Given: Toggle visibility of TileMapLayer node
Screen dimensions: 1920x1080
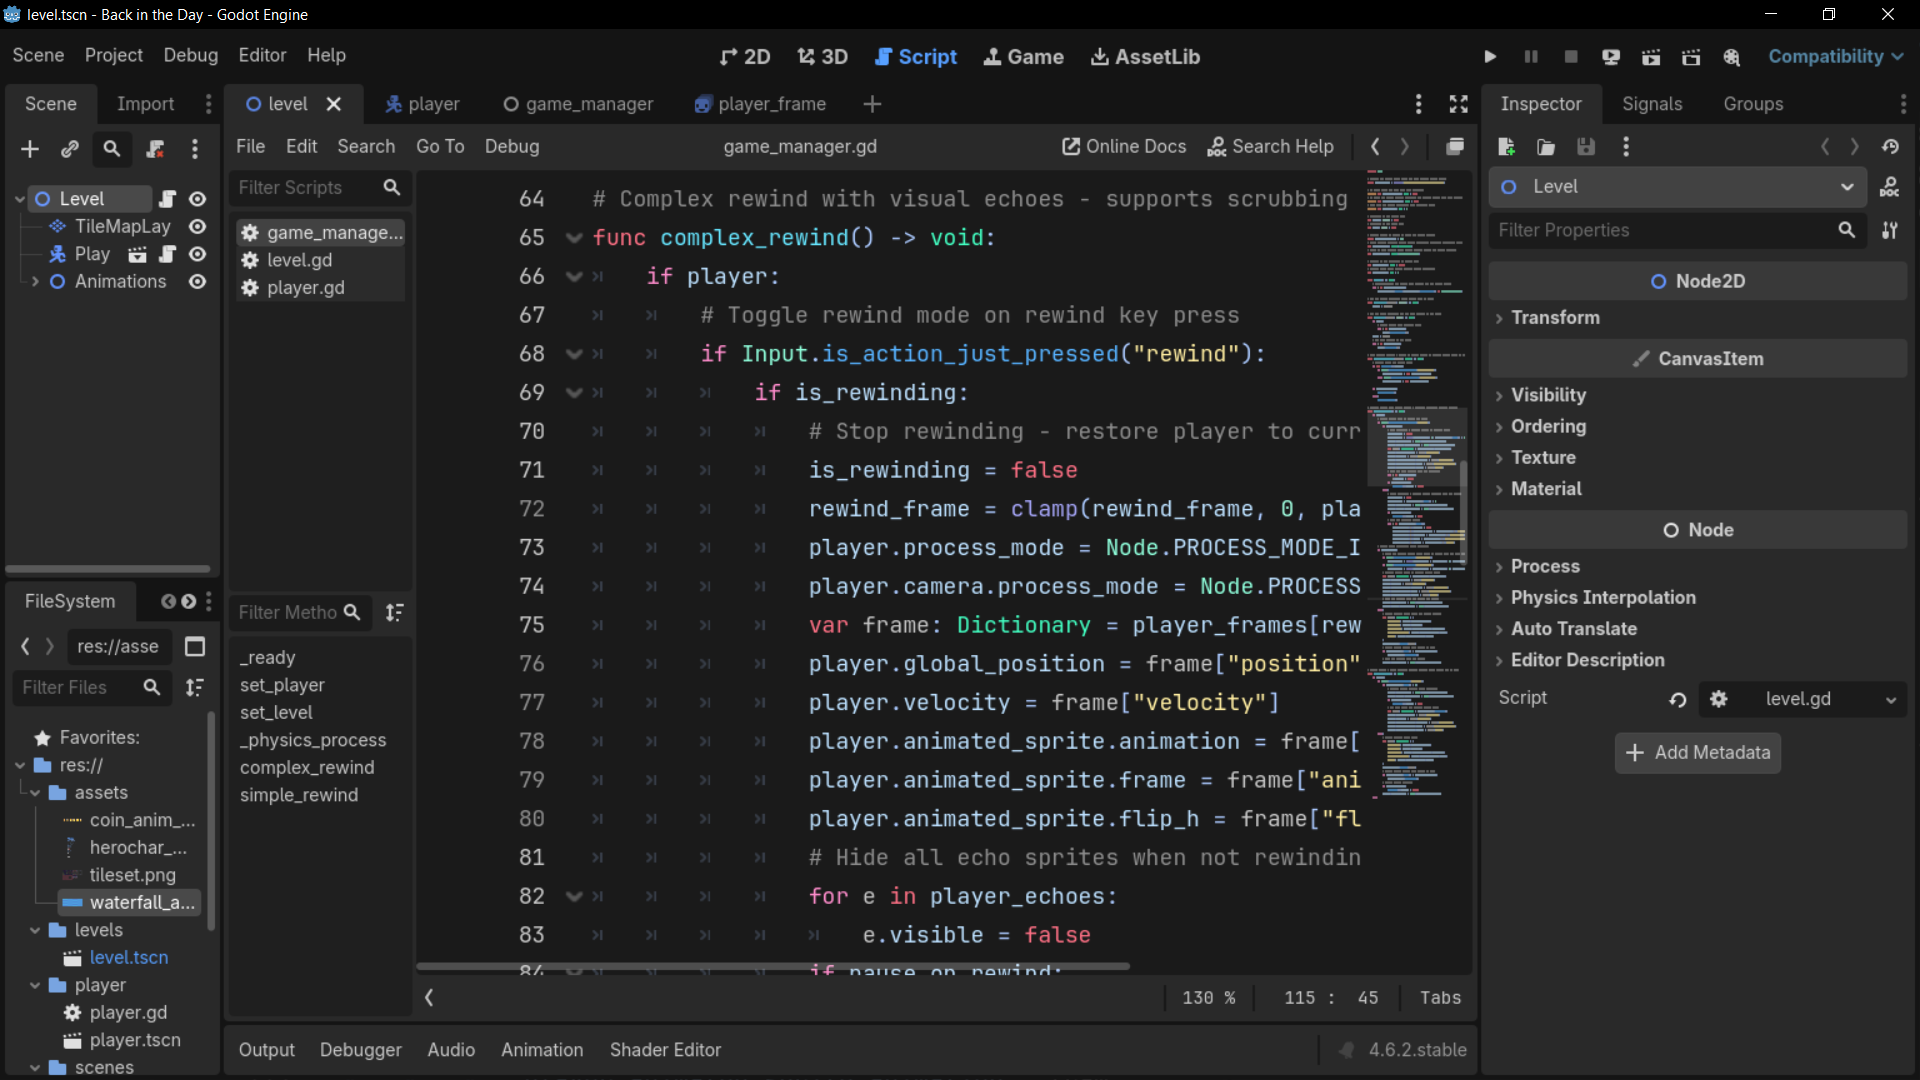Looking at the screenshot, I should tap(198, 227).
